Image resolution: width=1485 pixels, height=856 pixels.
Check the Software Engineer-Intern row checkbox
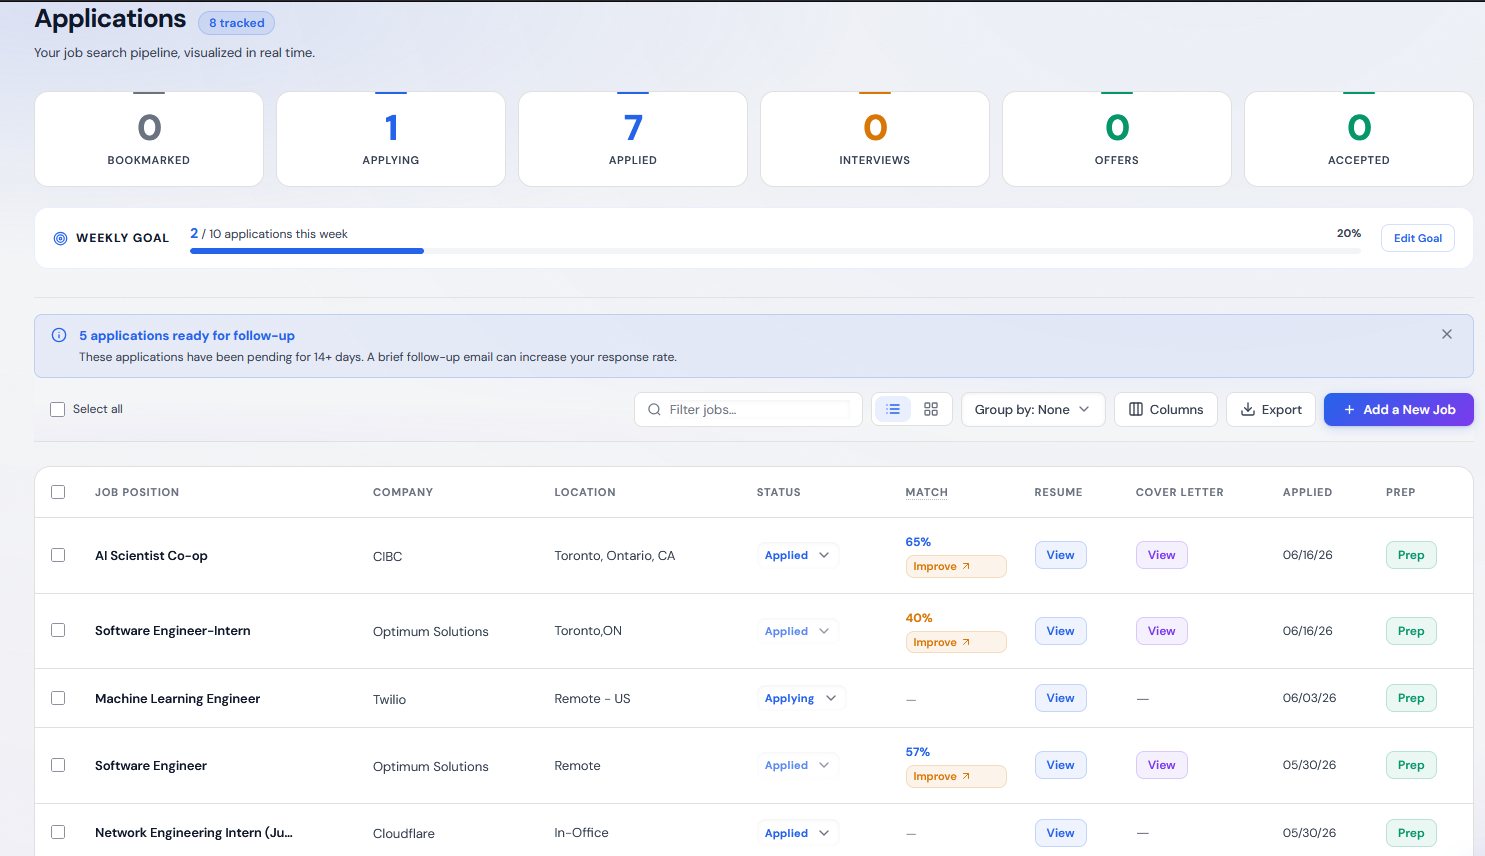pos(58,630)
